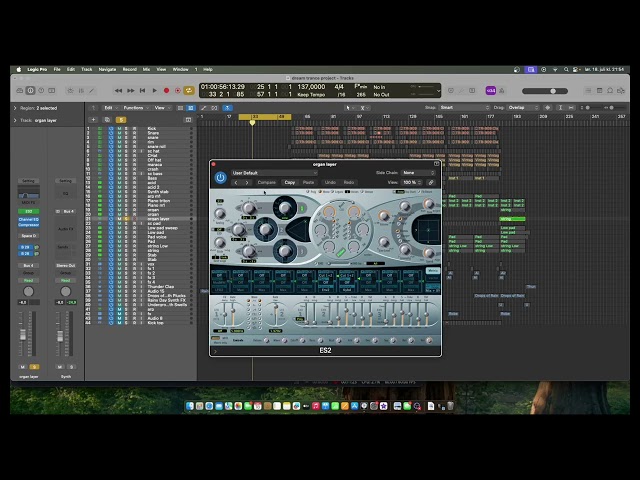
Task: Click the Rewind transport button
Action: [x=118, y=91]
